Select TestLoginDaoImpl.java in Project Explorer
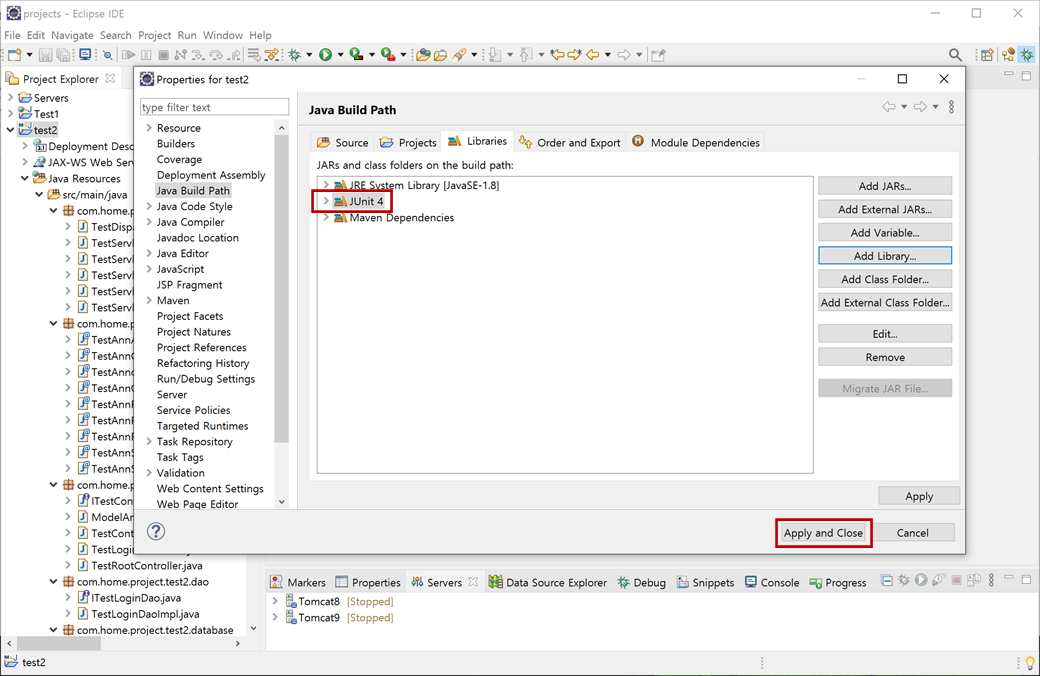The image size is (1040, 676). [145, 614]
